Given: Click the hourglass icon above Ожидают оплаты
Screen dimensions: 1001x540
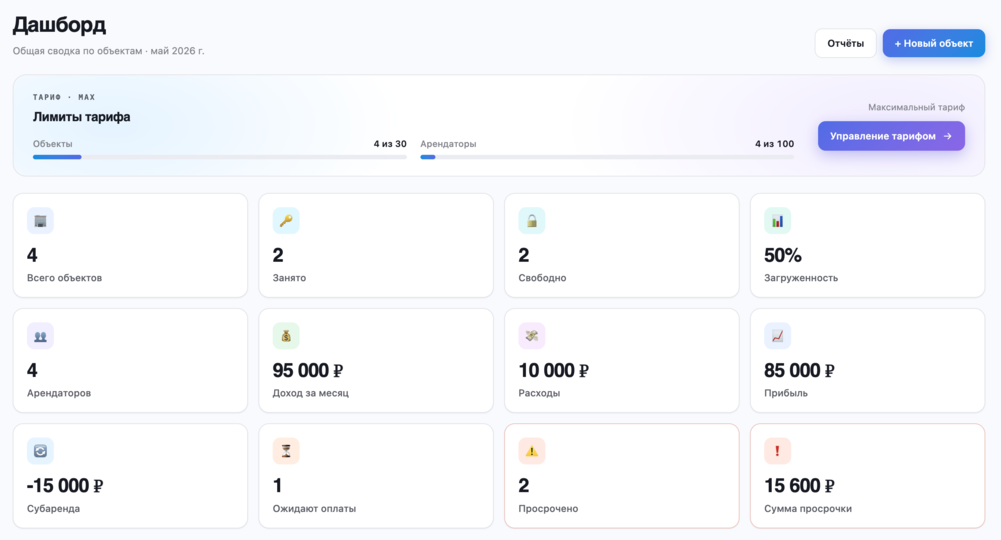Looking at the screenshot, I should 286,451.
